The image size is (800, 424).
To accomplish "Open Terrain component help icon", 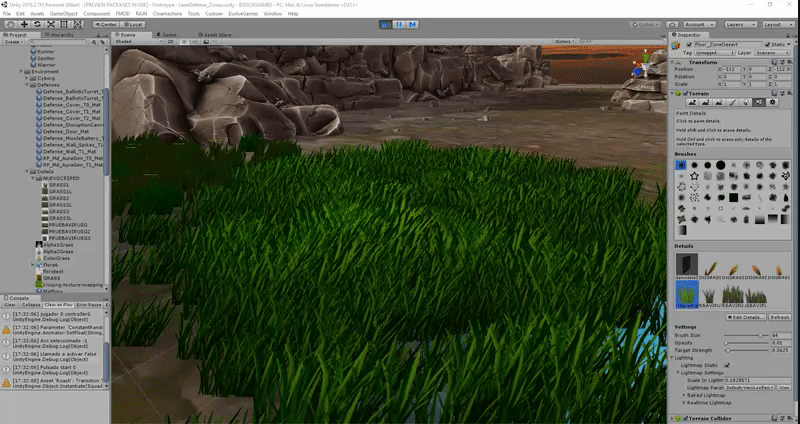I will click(x=774, y=93).
